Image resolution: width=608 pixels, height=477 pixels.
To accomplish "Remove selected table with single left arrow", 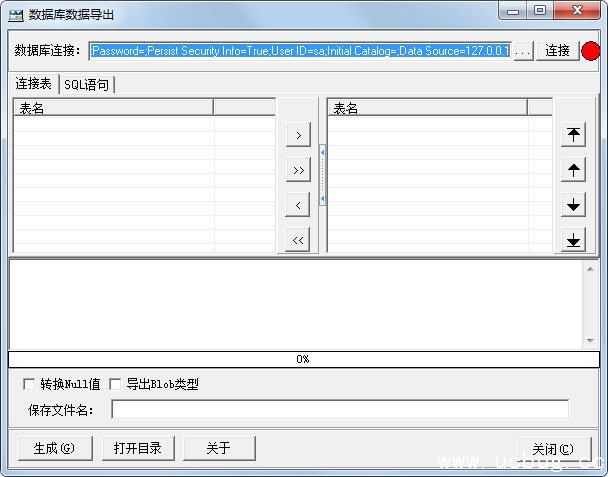I will click(x=297, y=205).
